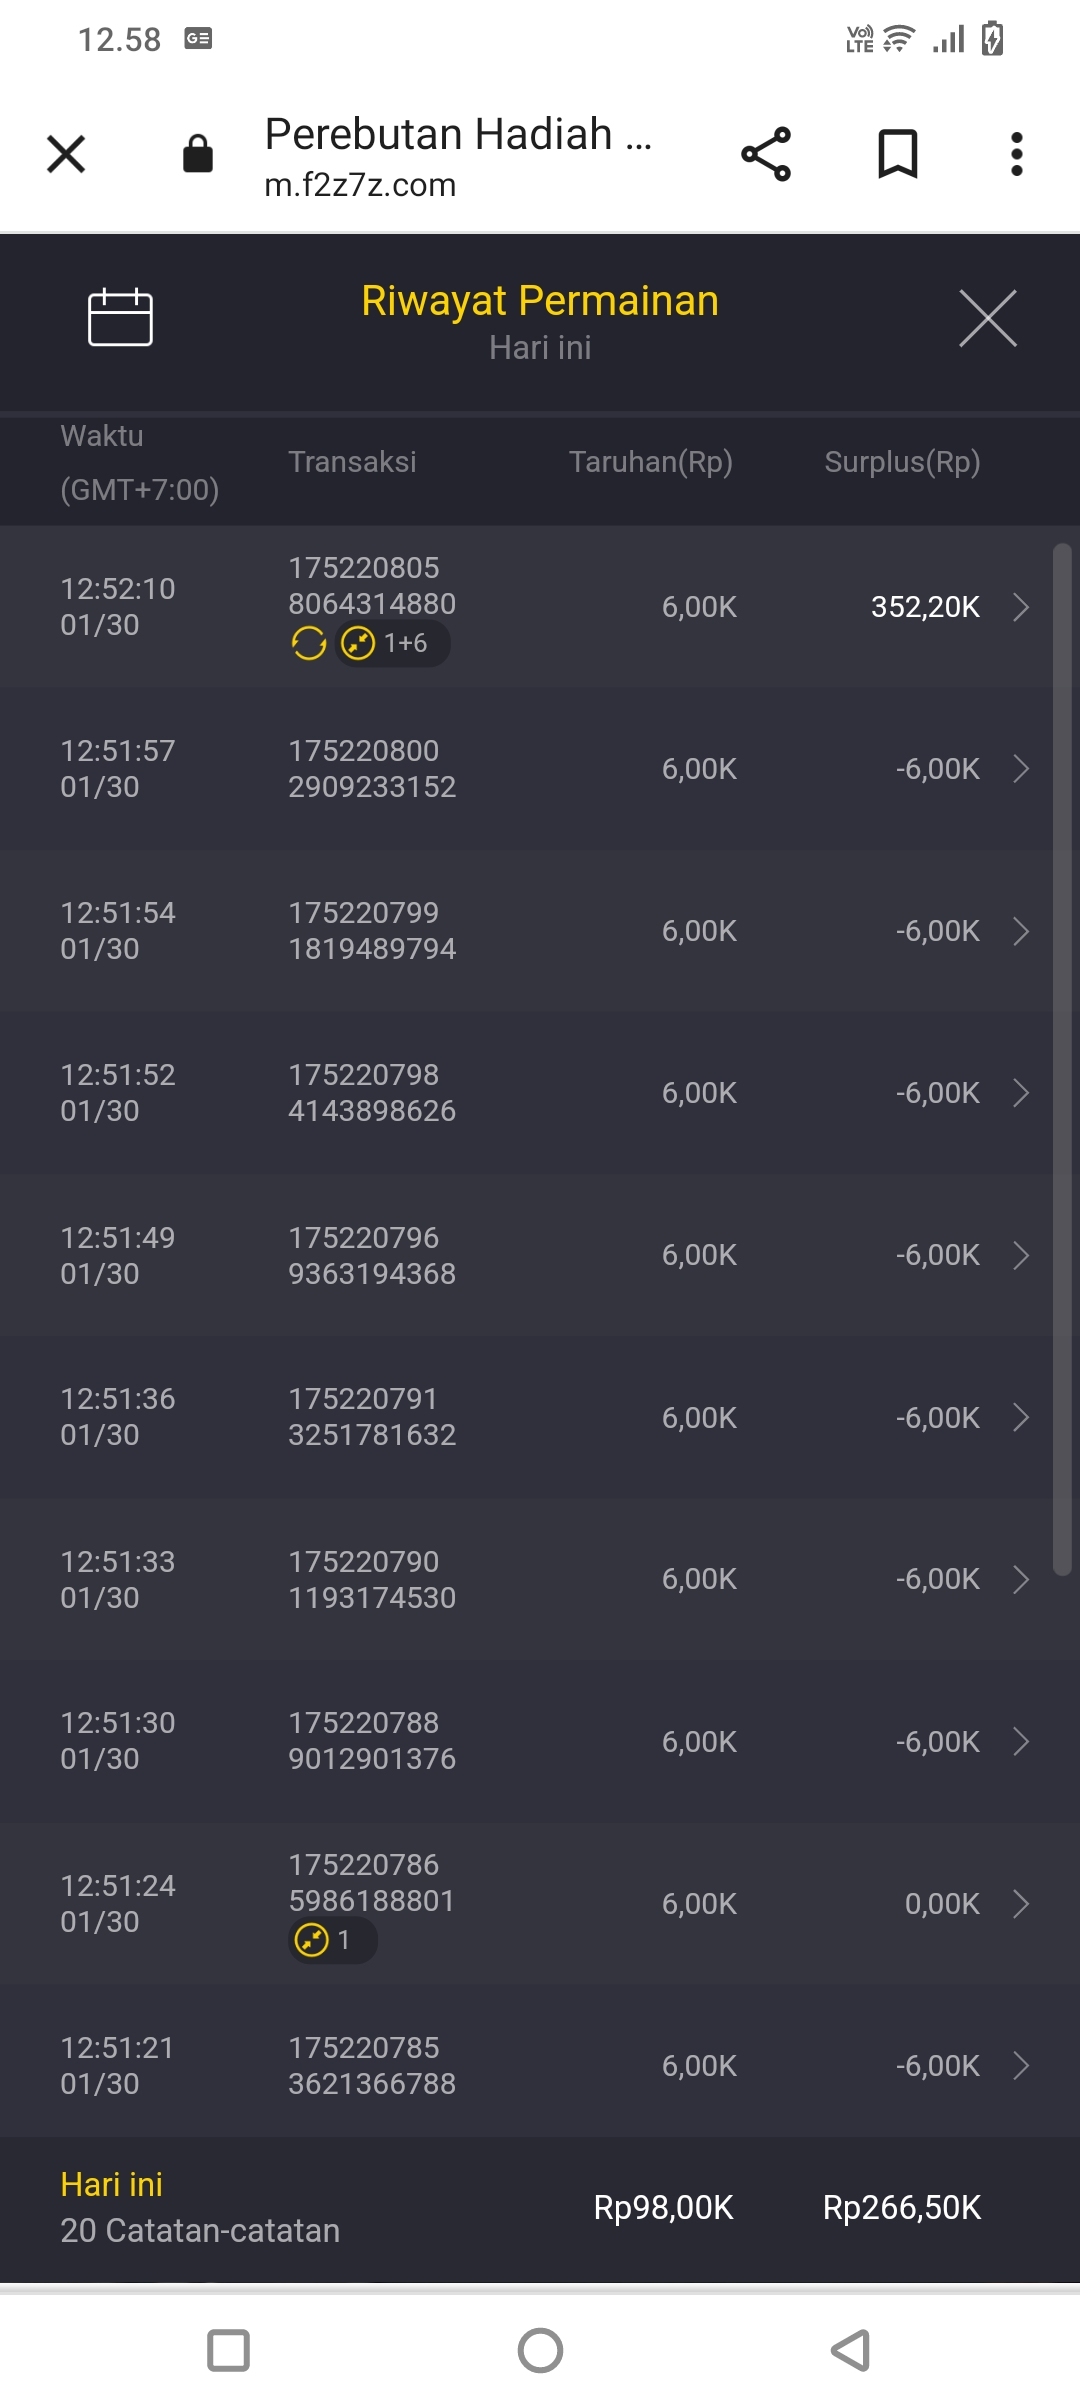
Task: Open the calendar date picker icon
Action: click(120, 318)
